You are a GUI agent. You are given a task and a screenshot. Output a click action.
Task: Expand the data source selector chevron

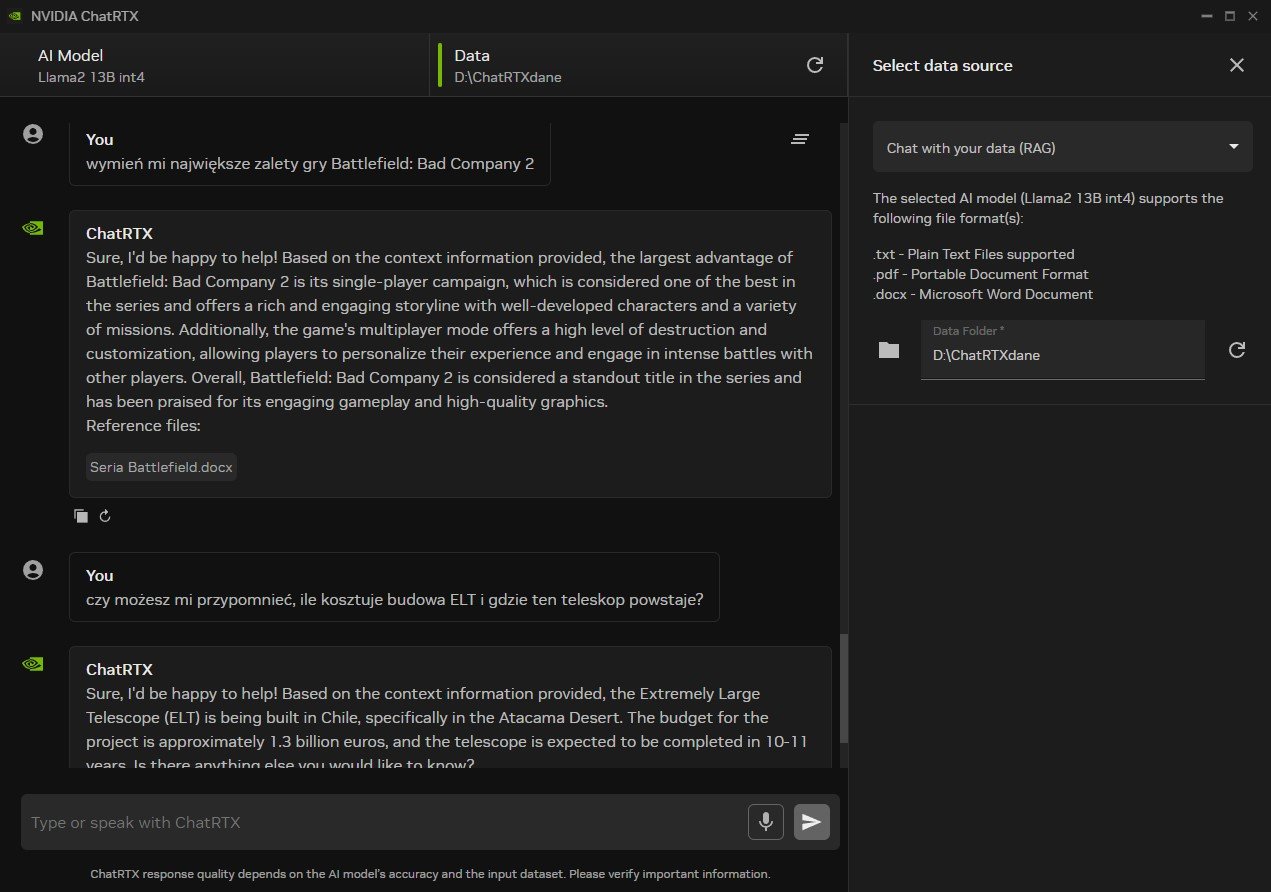1235,146
